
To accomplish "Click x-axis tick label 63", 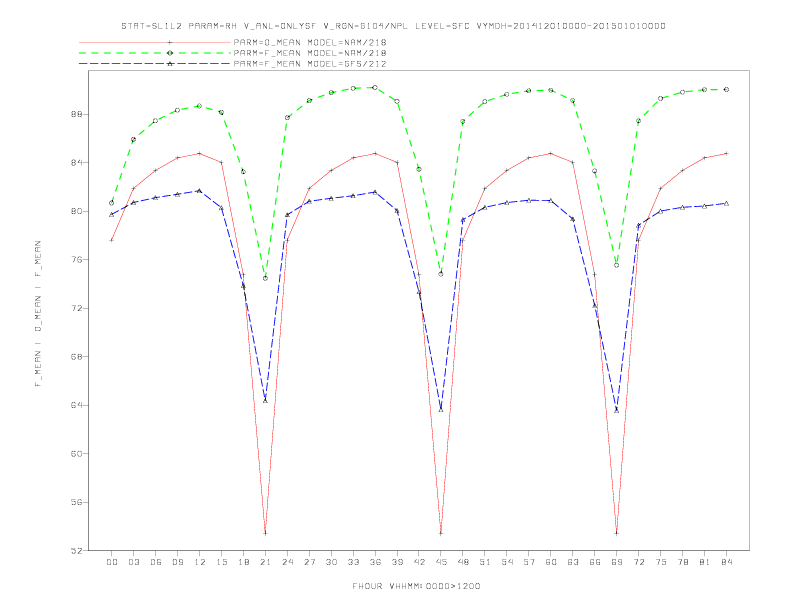I will 573,562.
